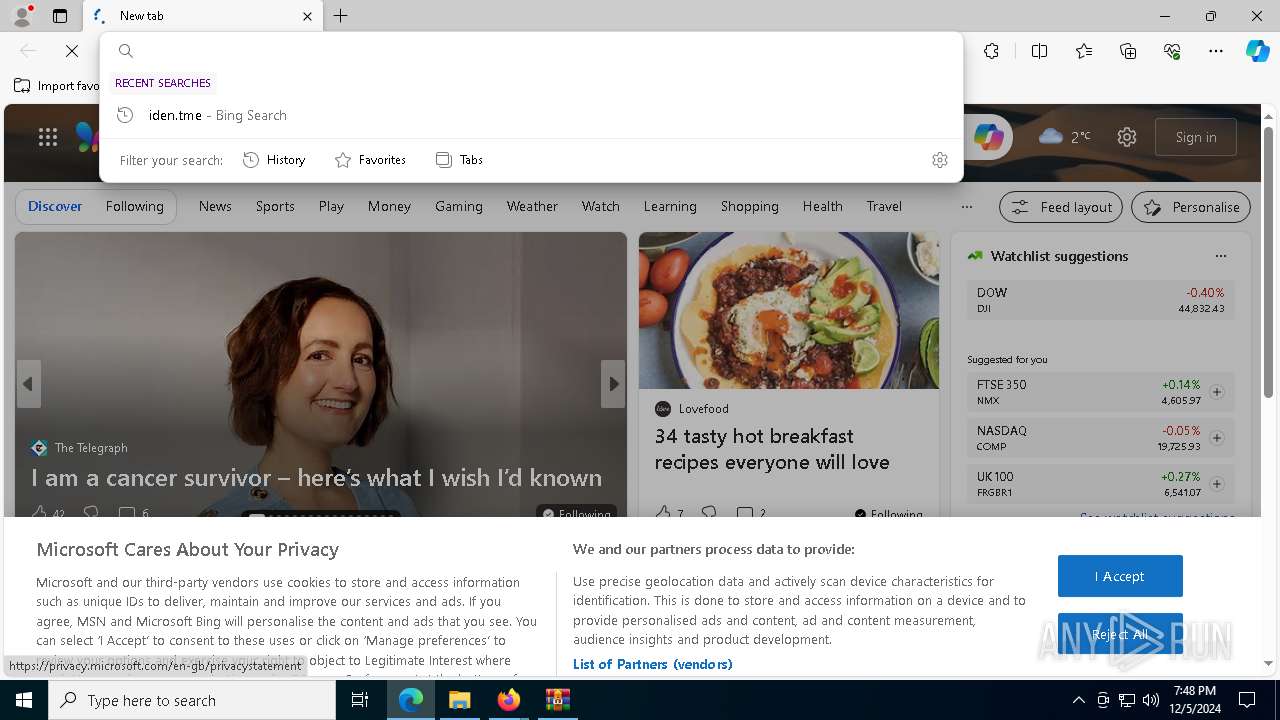The height and width of the screenshot is (720, 1280).
Task: Open the Health category
Action: (x=822, y=206)
